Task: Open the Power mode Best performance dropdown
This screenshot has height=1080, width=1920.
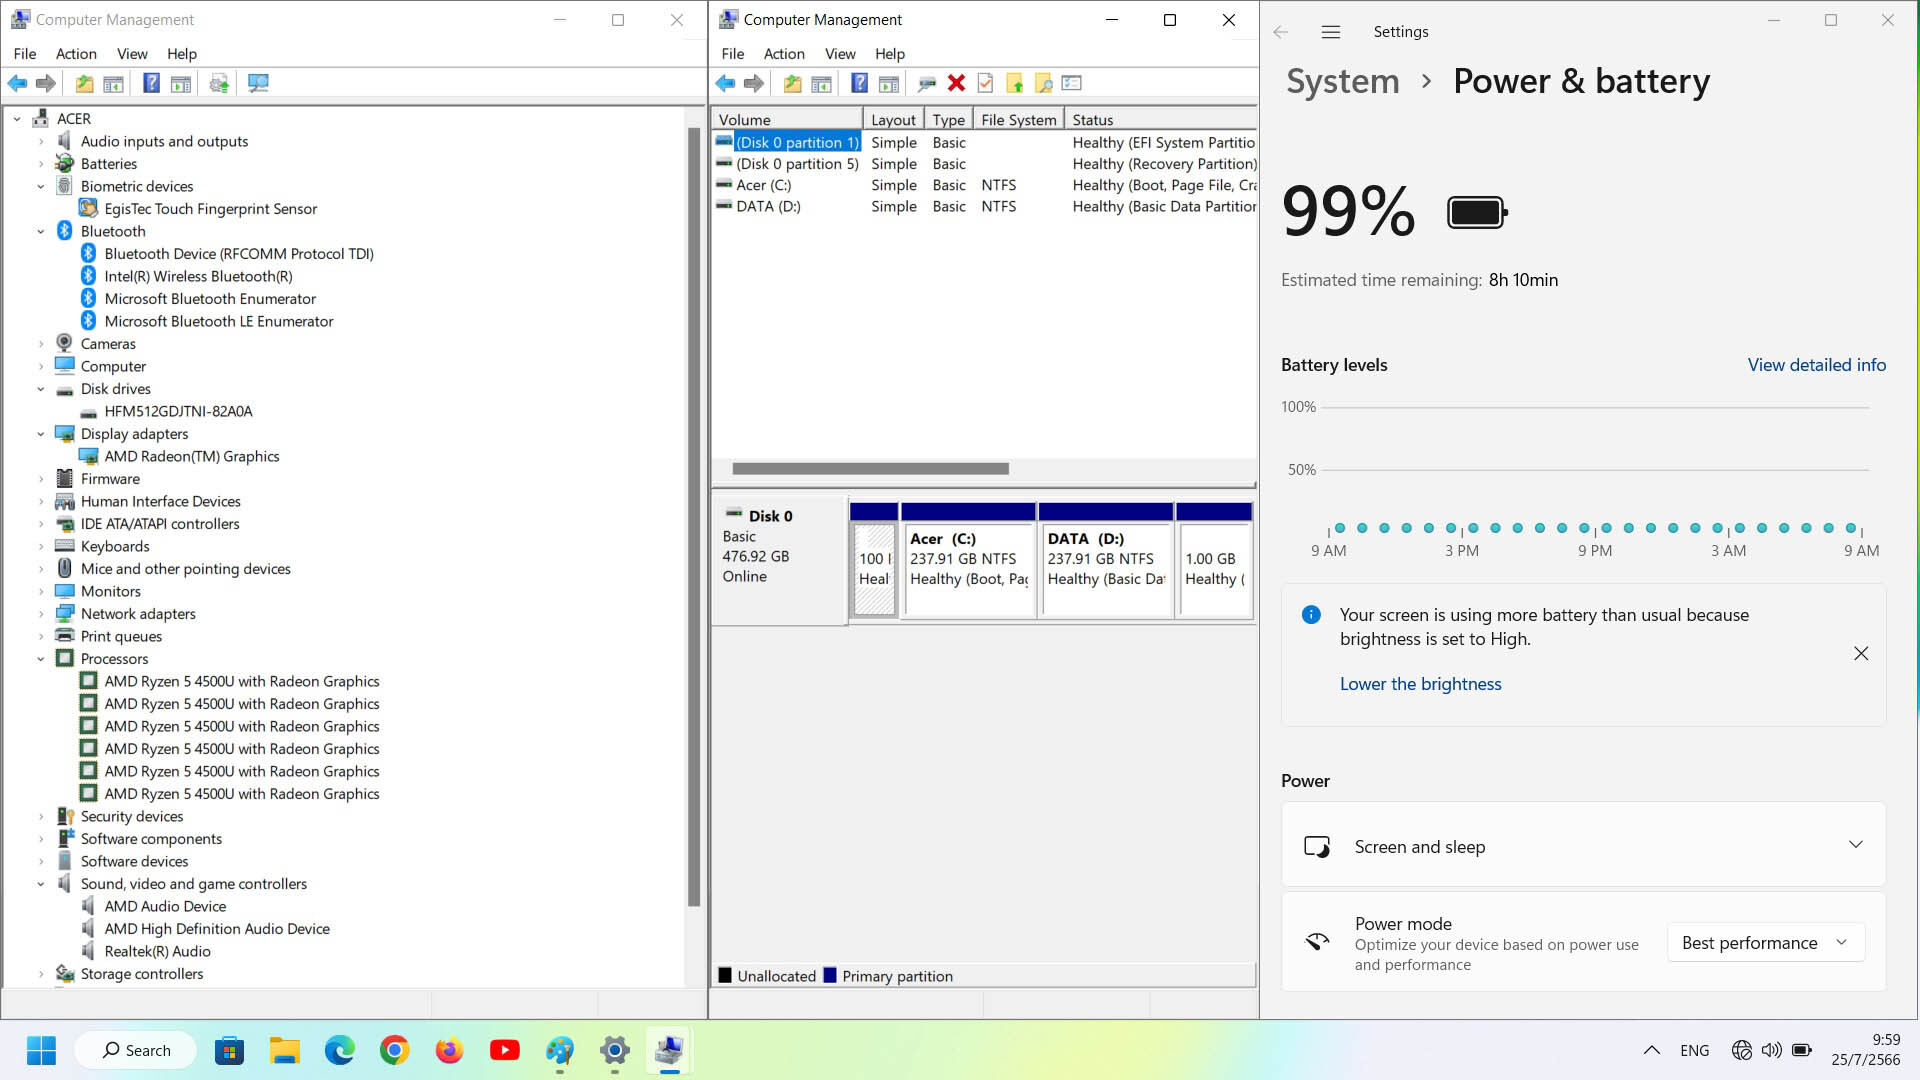Action: 1766,943
